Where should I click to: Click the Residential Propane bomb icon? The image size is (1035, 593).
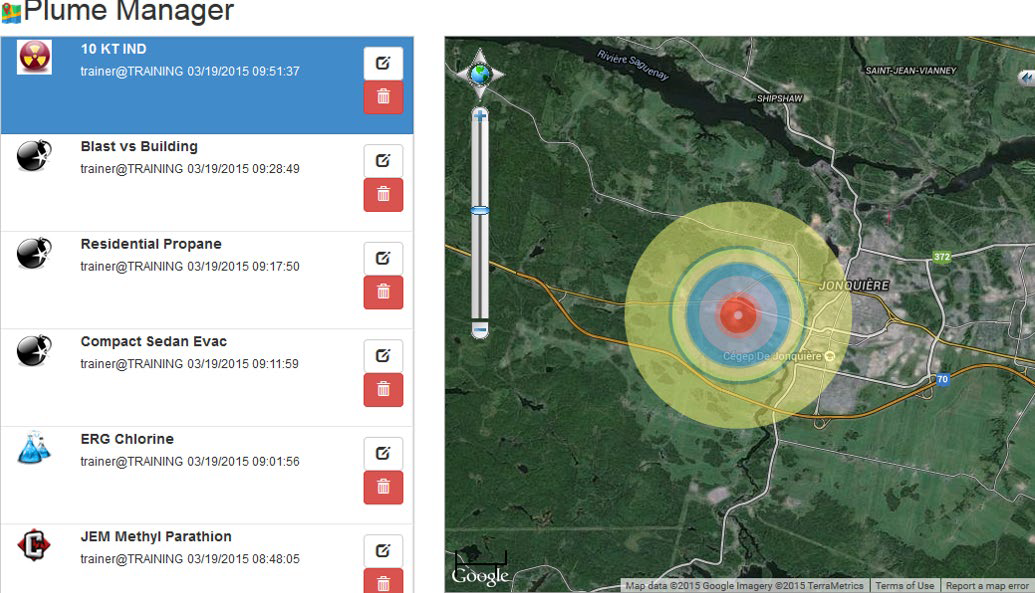pyautogui.click(x=34, y=253)
